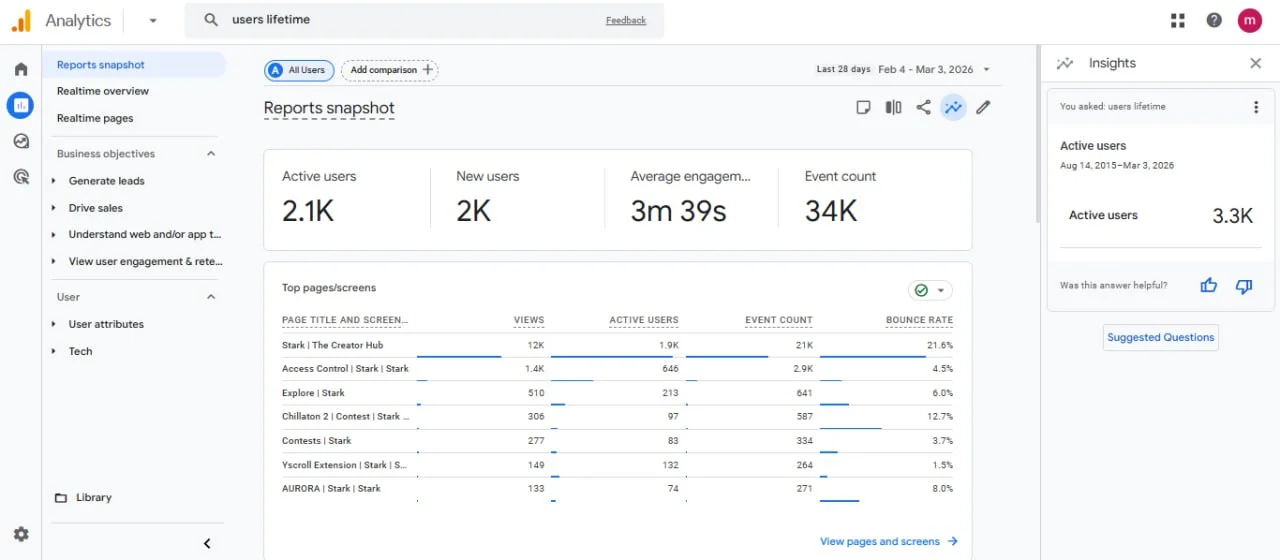The width and height of the screenshot is (1280, 560).
Task: Select Realtime pages
Action: click(95, 118)
